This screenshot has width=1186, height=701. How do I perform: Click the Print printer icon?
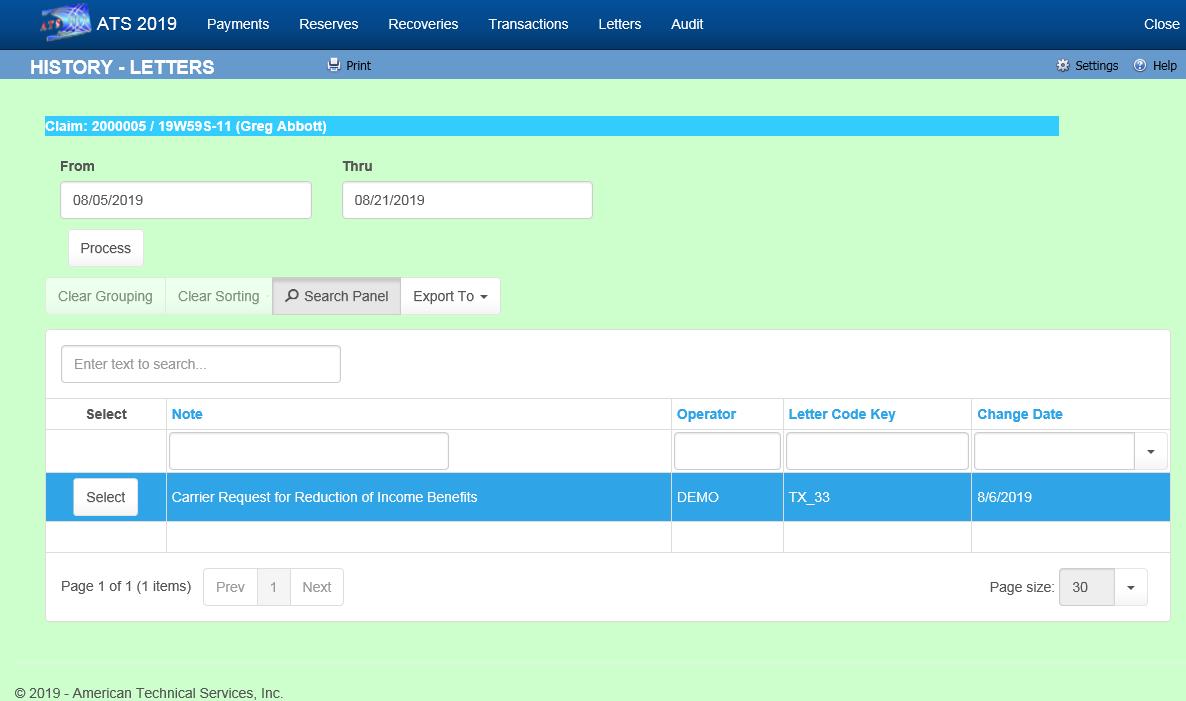334,65
